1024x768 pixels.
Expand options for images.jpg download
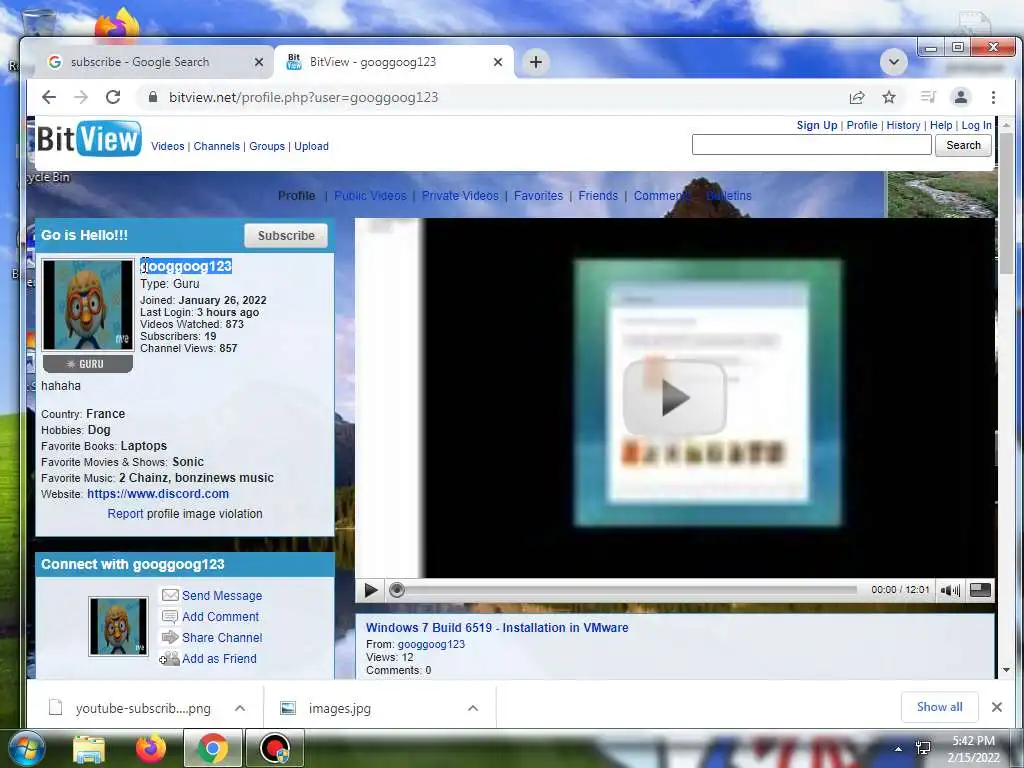point(473,708)
